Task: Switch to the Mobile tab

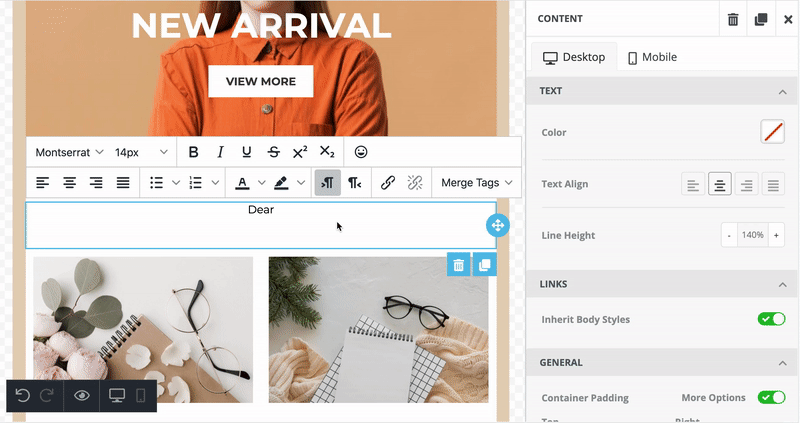Action: click(x=652, y=57)
